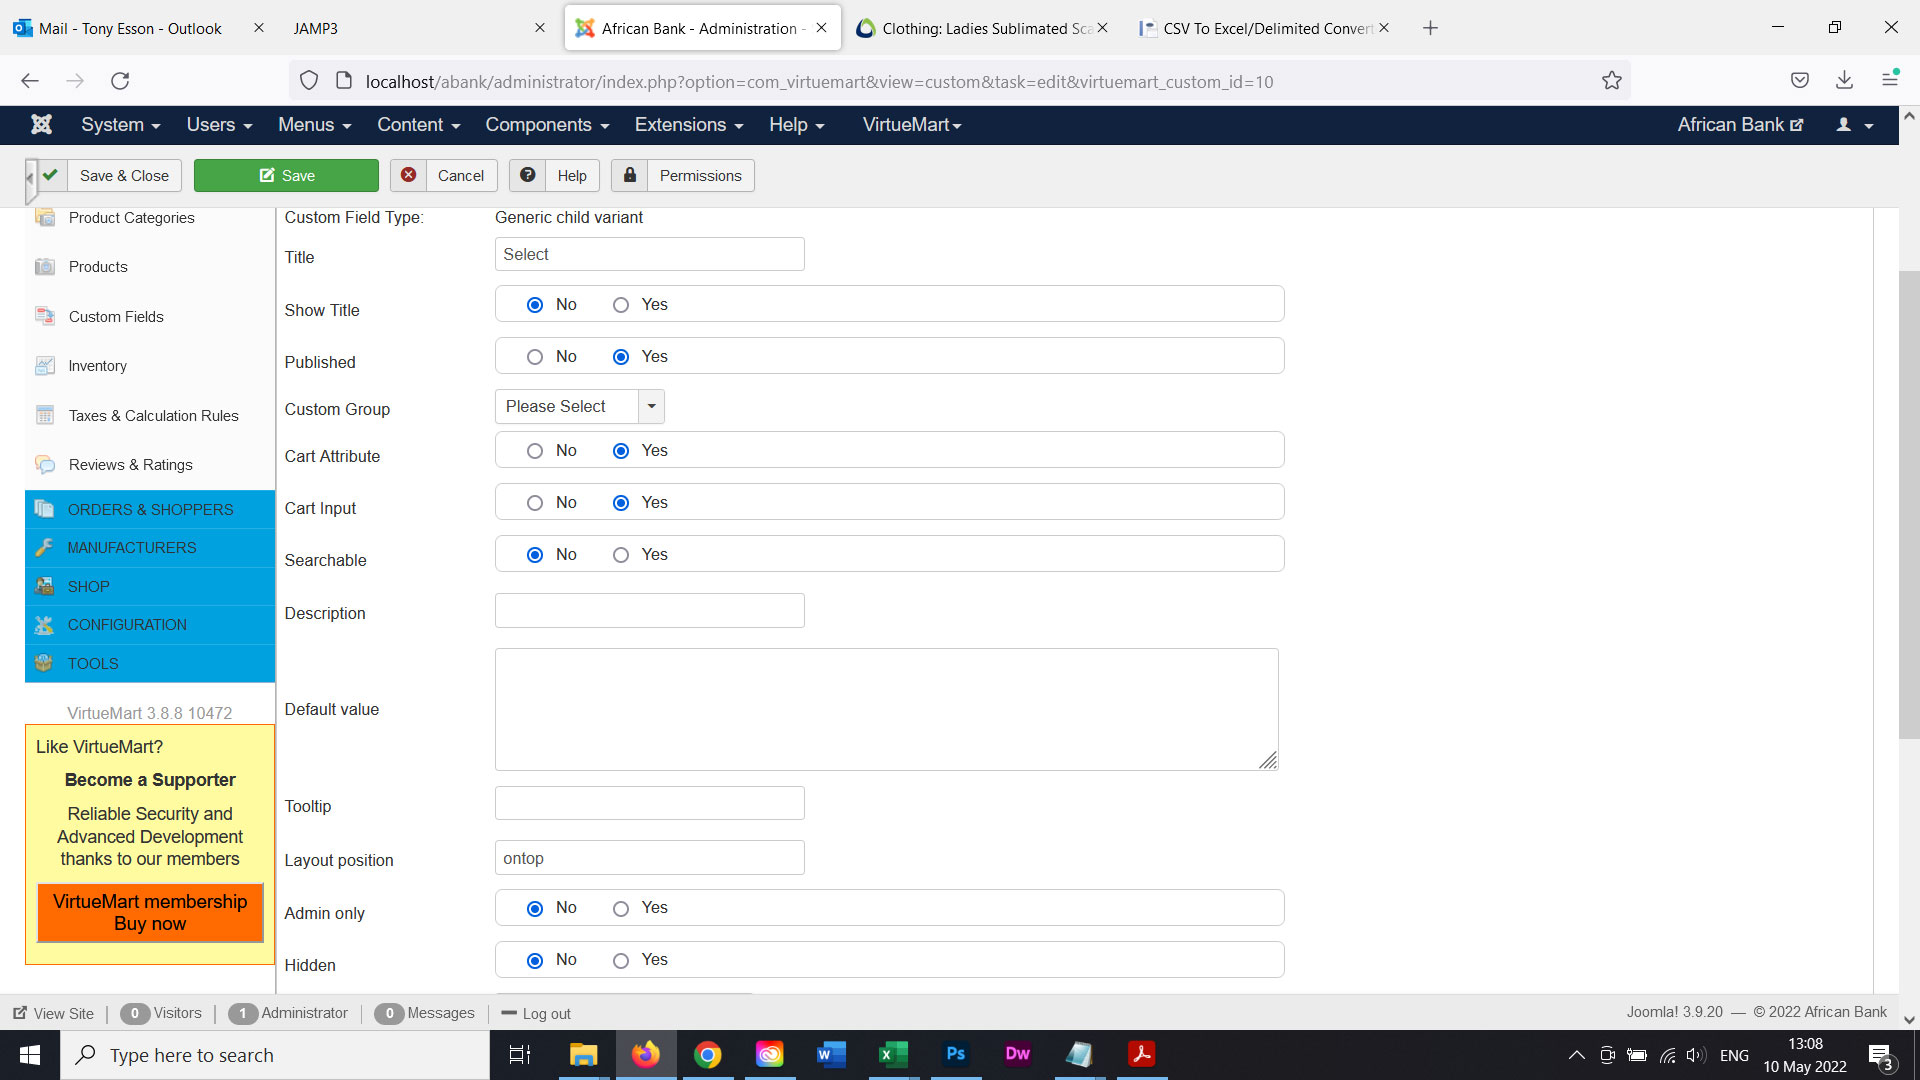Click the Permissions lock icon
This screenshot has height=1080, width=1920.
pos(630,175)
